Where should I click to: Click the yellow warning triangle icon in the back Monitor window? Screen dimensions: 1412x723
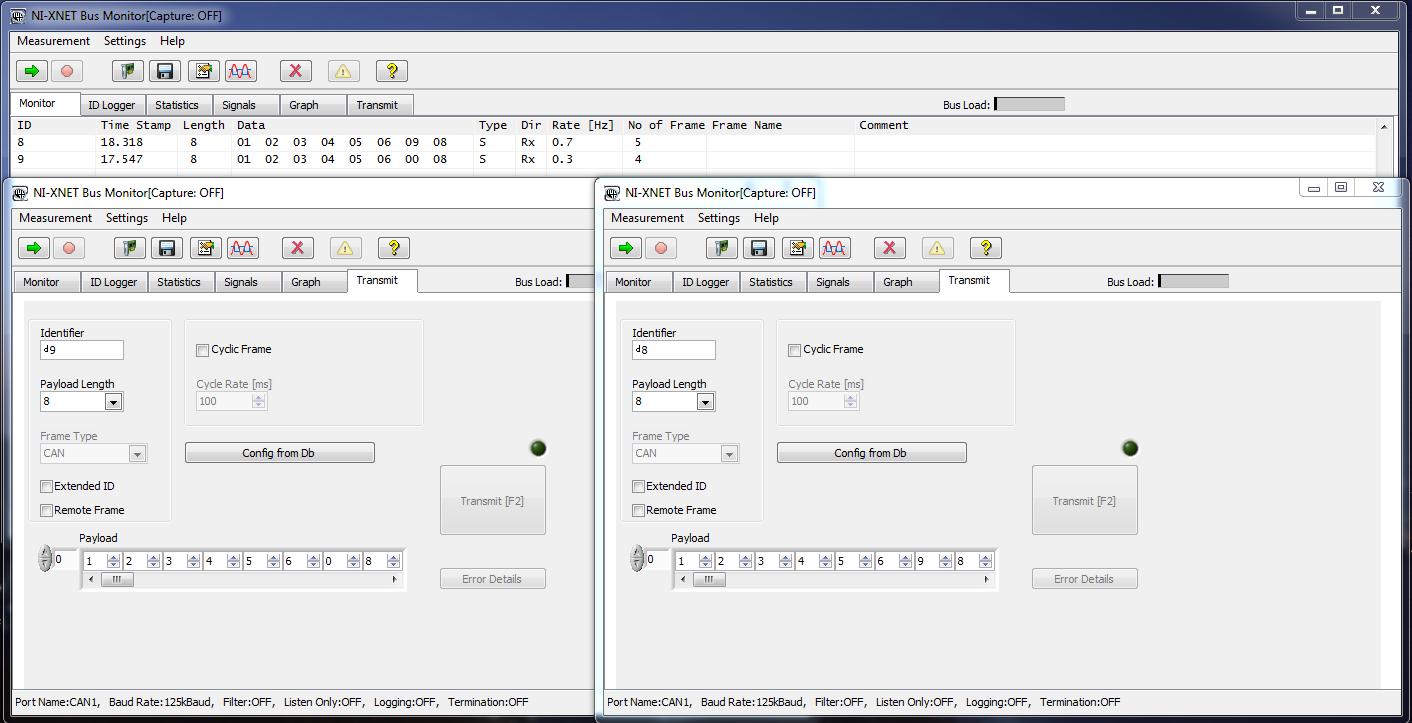(343, 71)
